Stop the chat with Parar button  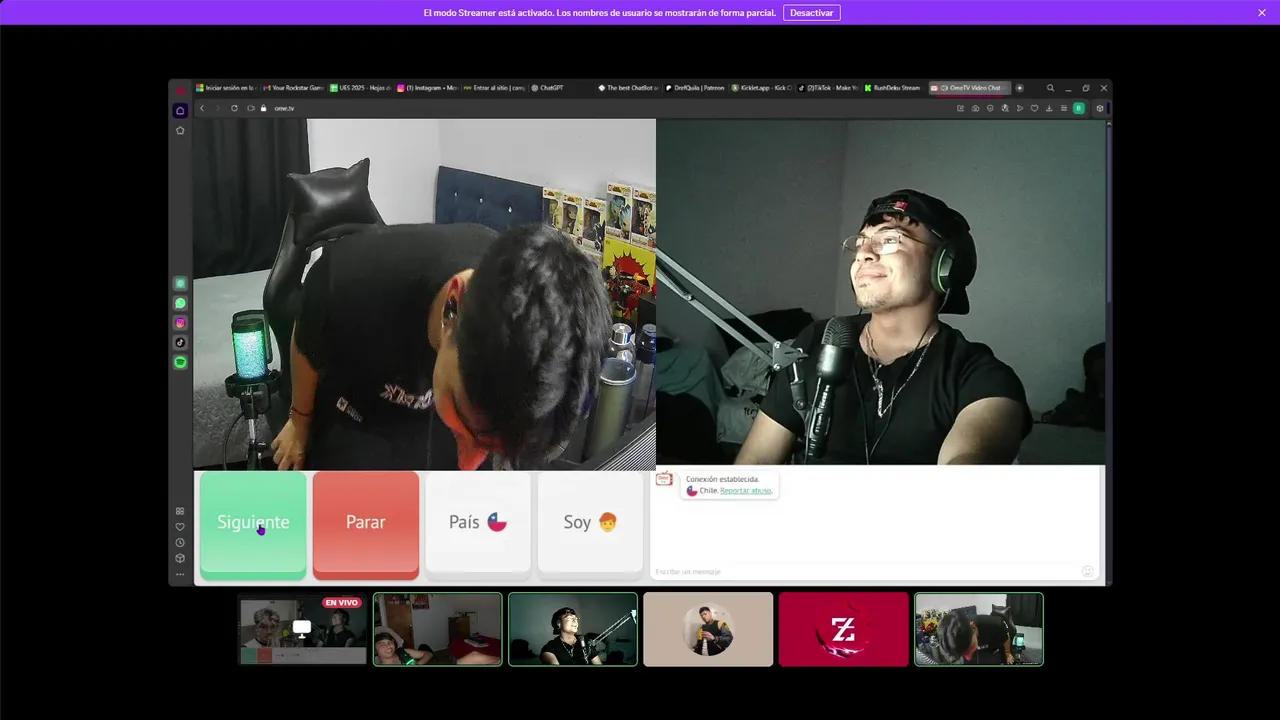[x=366, y=524]
